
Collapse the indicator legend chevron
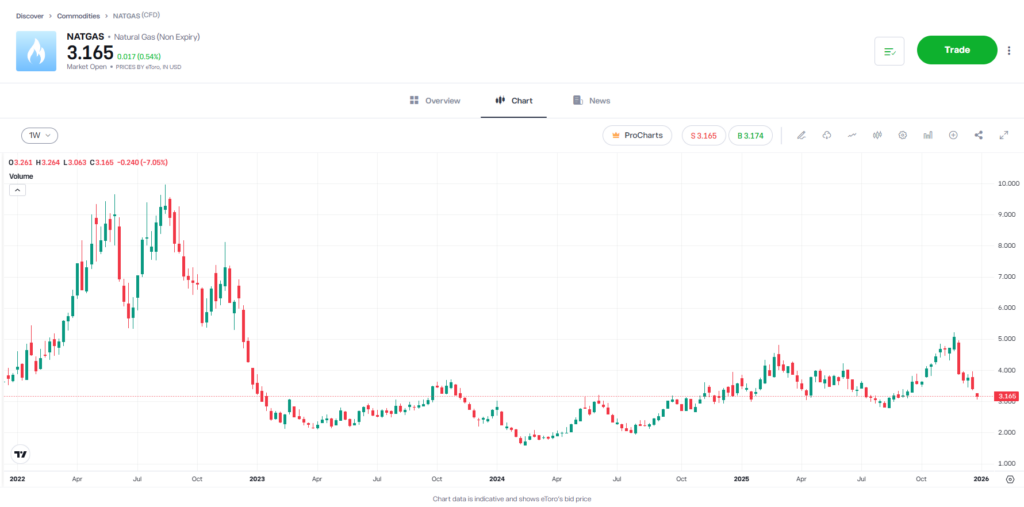click(x=17, y=190)
